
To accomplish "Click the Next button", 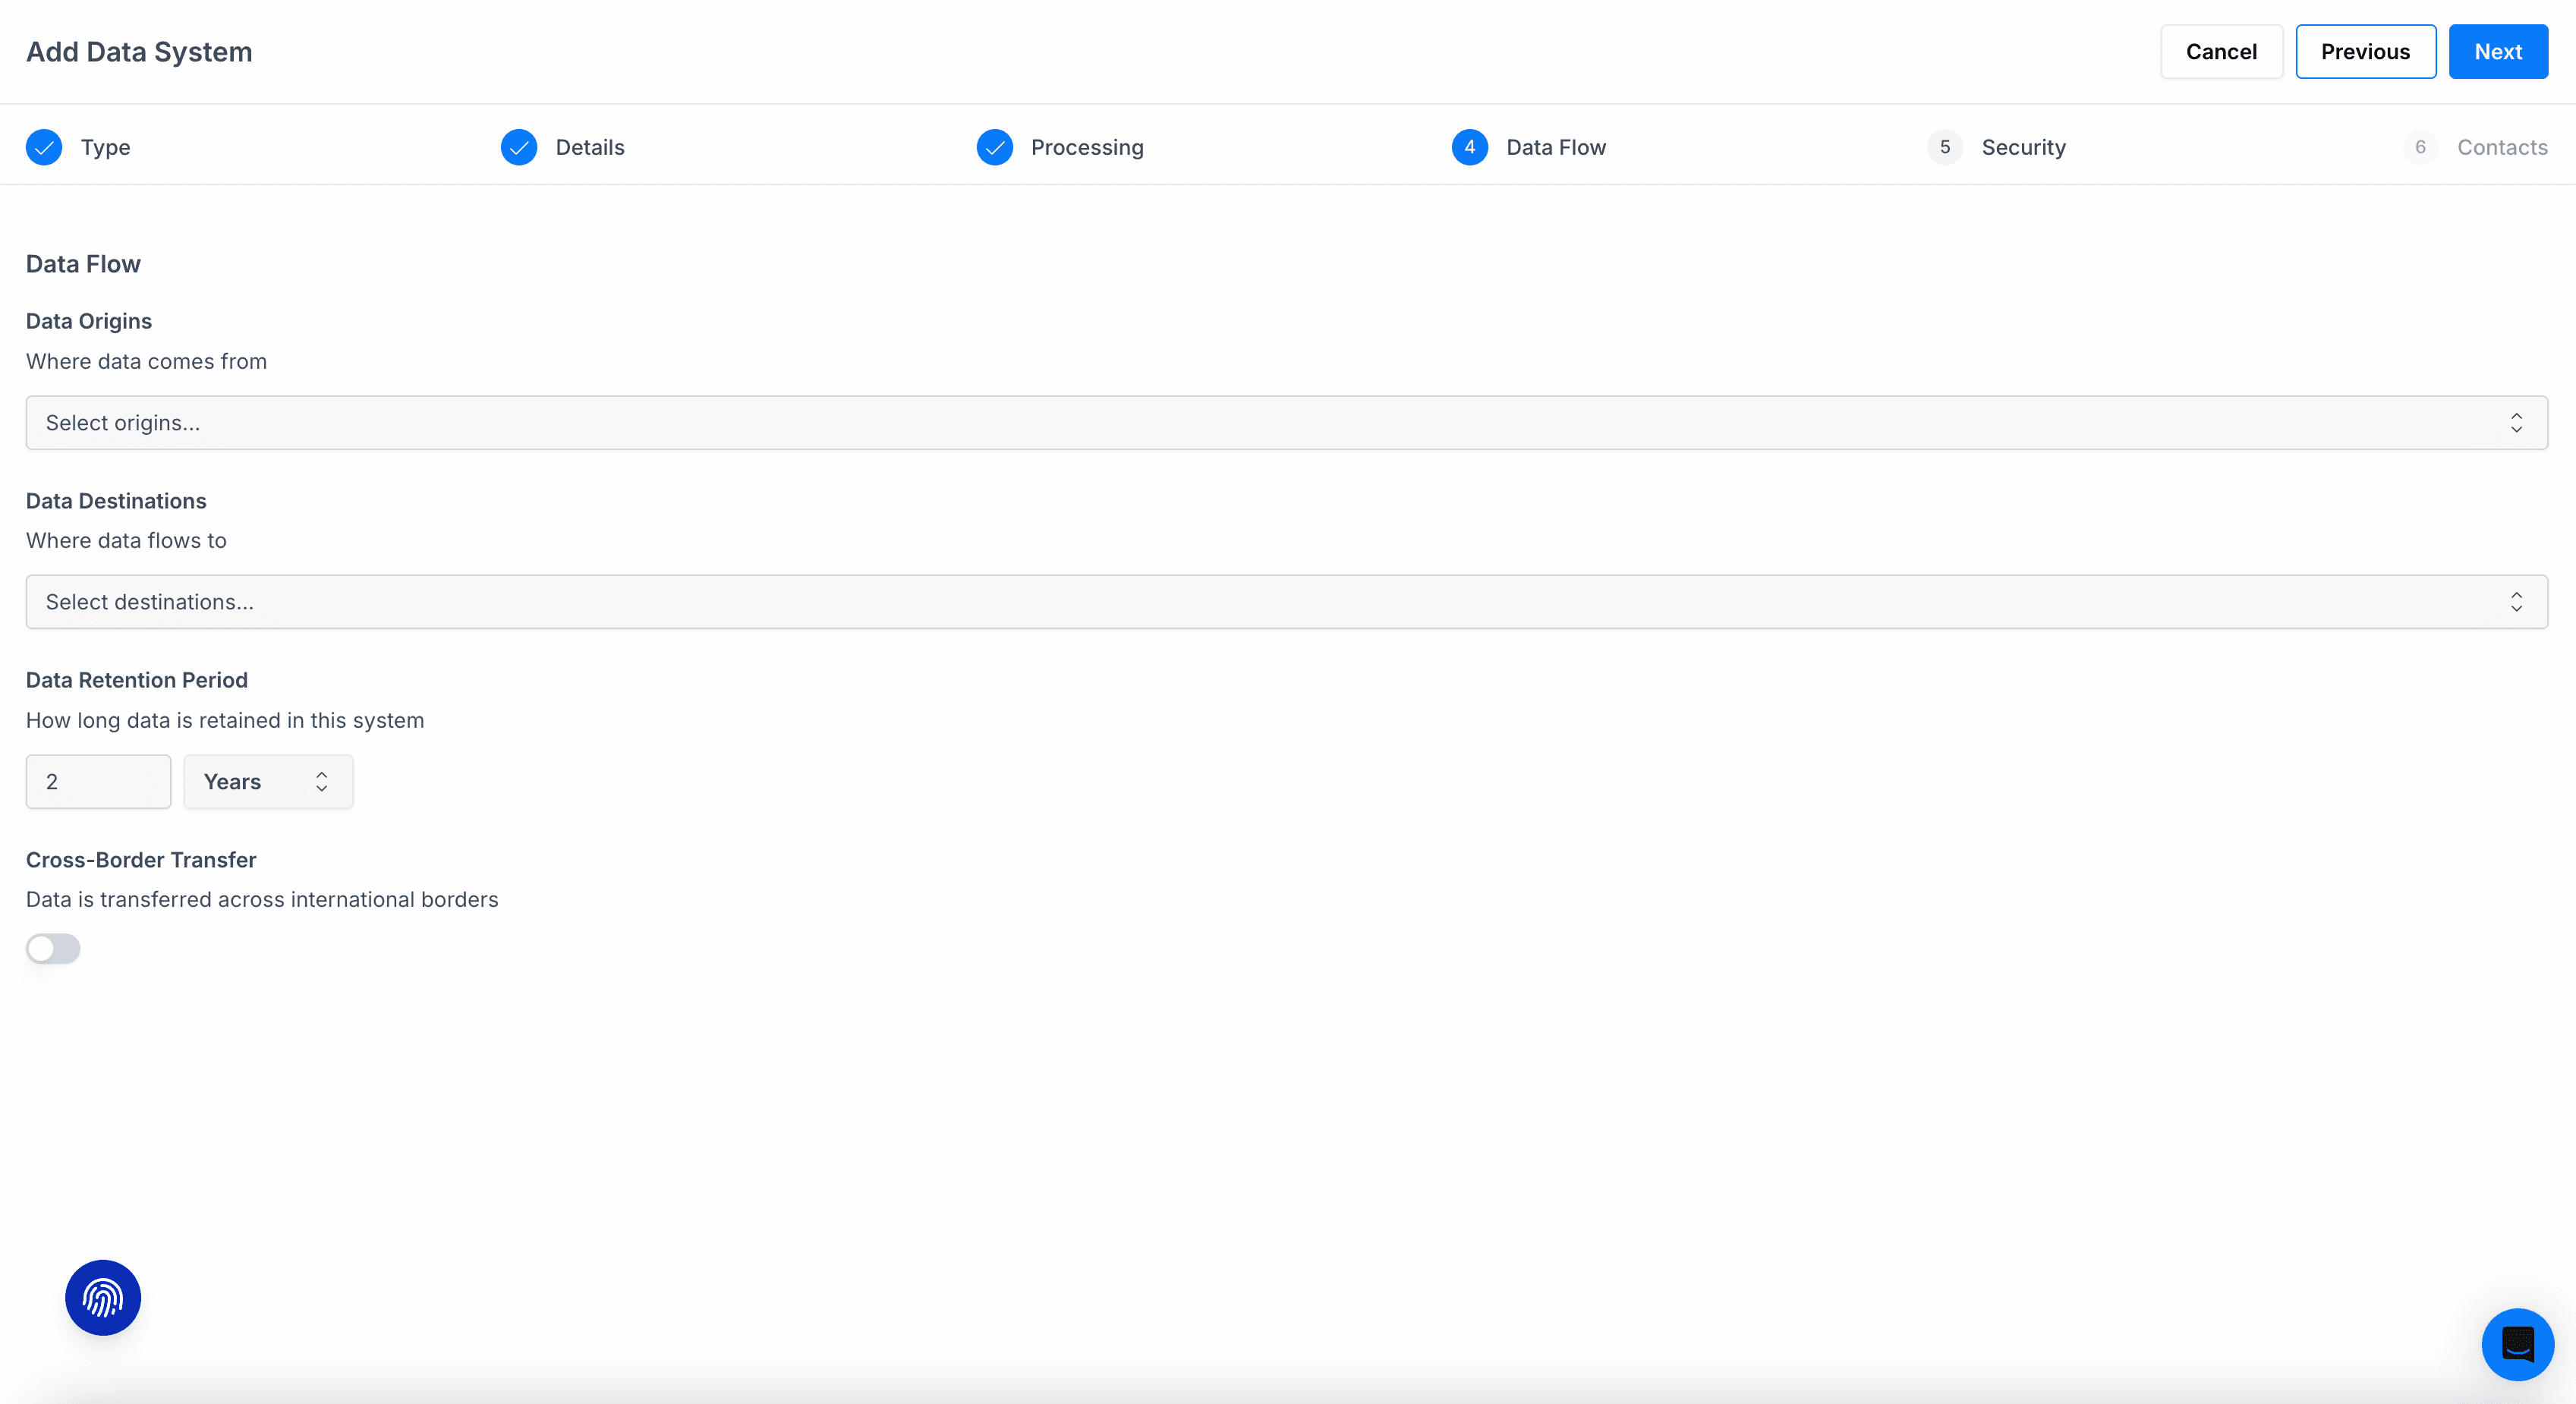I will click(x=2497, y=52).
